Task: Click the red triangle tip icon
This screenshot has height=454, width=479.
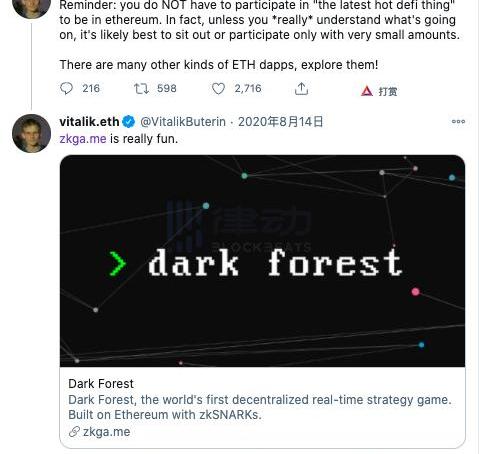Action: pyautogui.click(x=367, y=91)
